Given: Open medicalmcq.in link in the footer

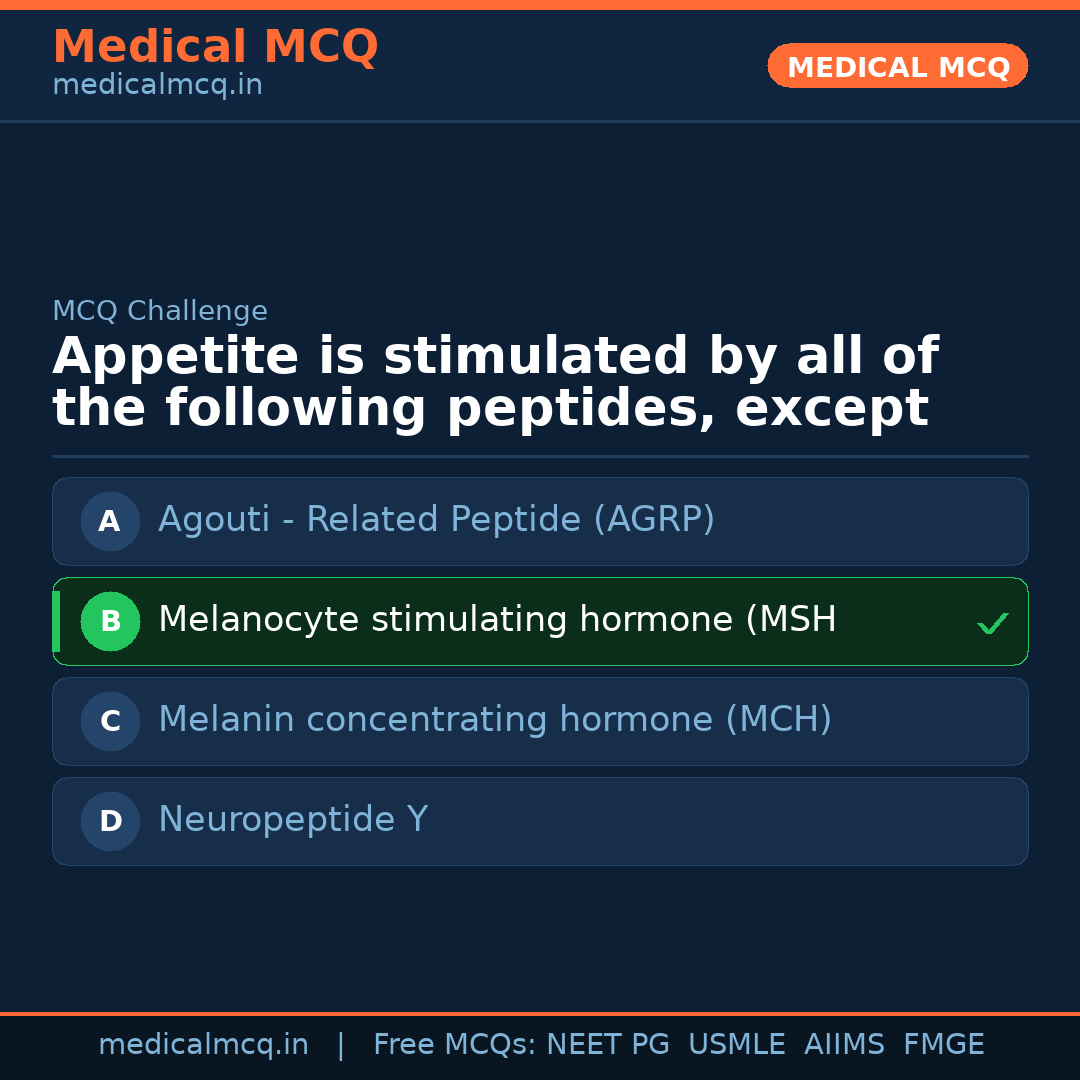Looking at the screenshot, I should point(203,1045).
